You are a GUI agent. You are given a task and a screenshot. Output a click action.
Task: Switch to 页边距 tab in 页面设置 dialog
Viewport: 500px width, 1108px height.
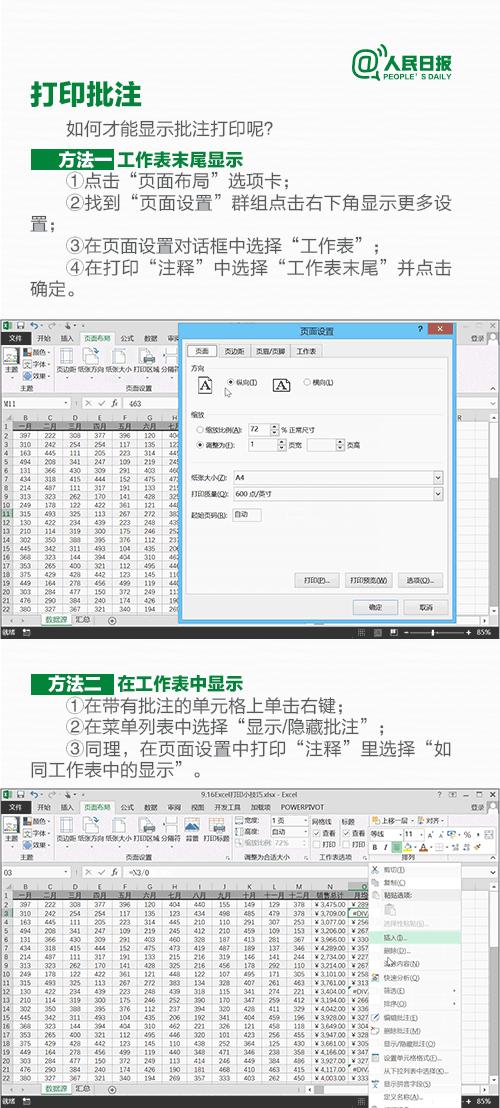[232, 351]
